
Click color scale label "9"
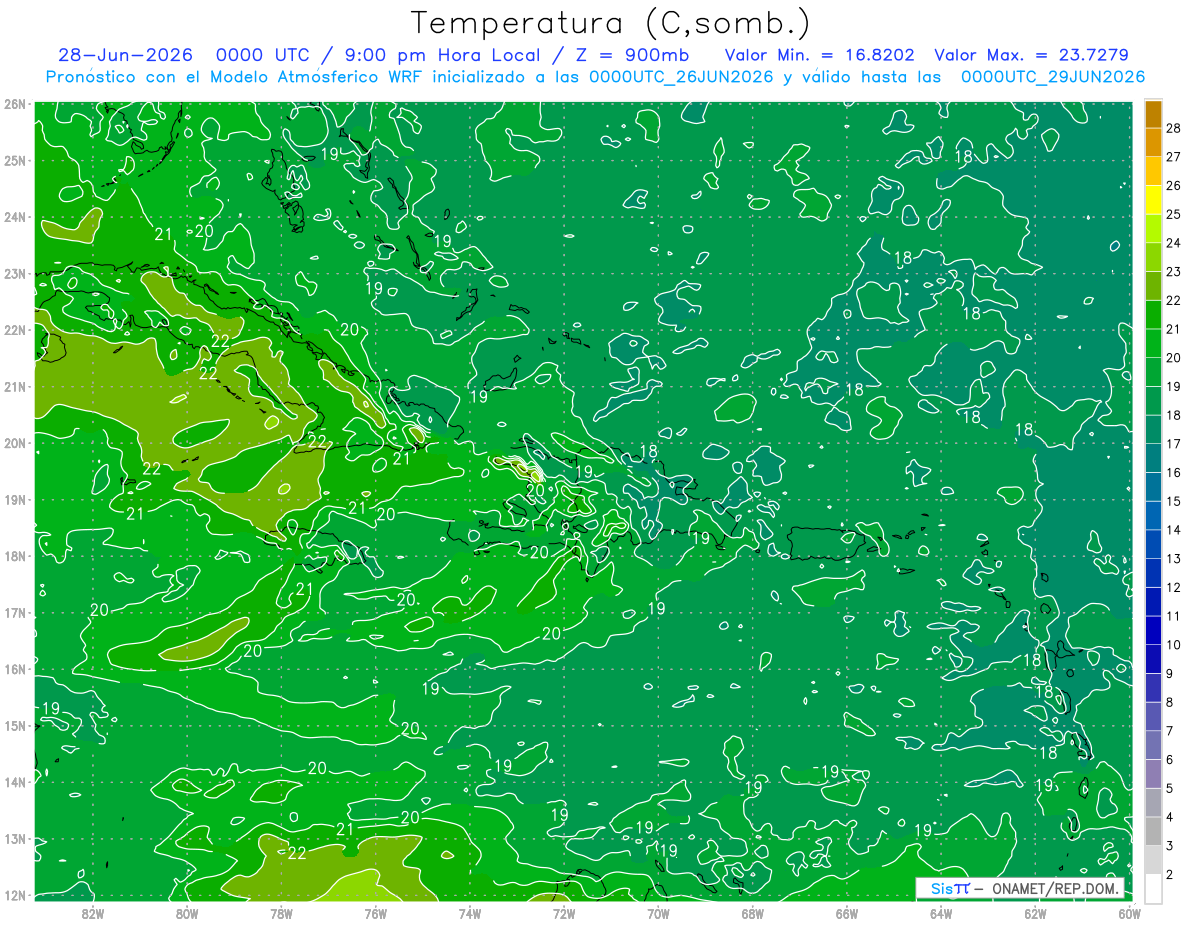pyautogui.click(x=1170, y=673)
